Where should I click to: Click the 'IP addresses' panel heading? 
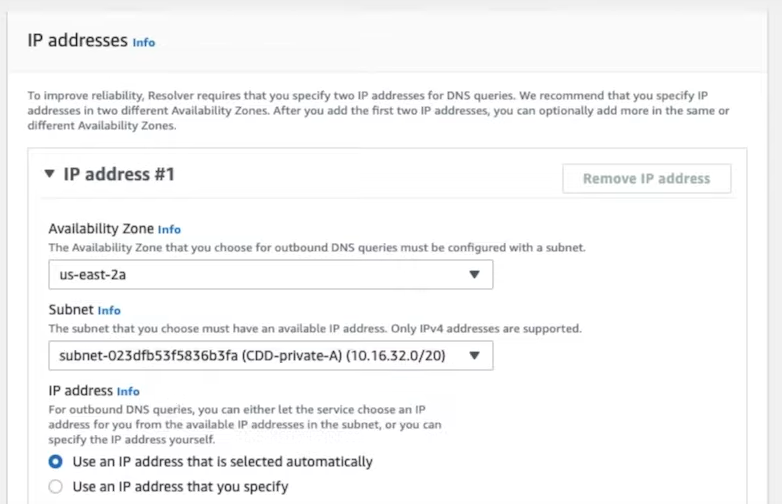[77, 40]
